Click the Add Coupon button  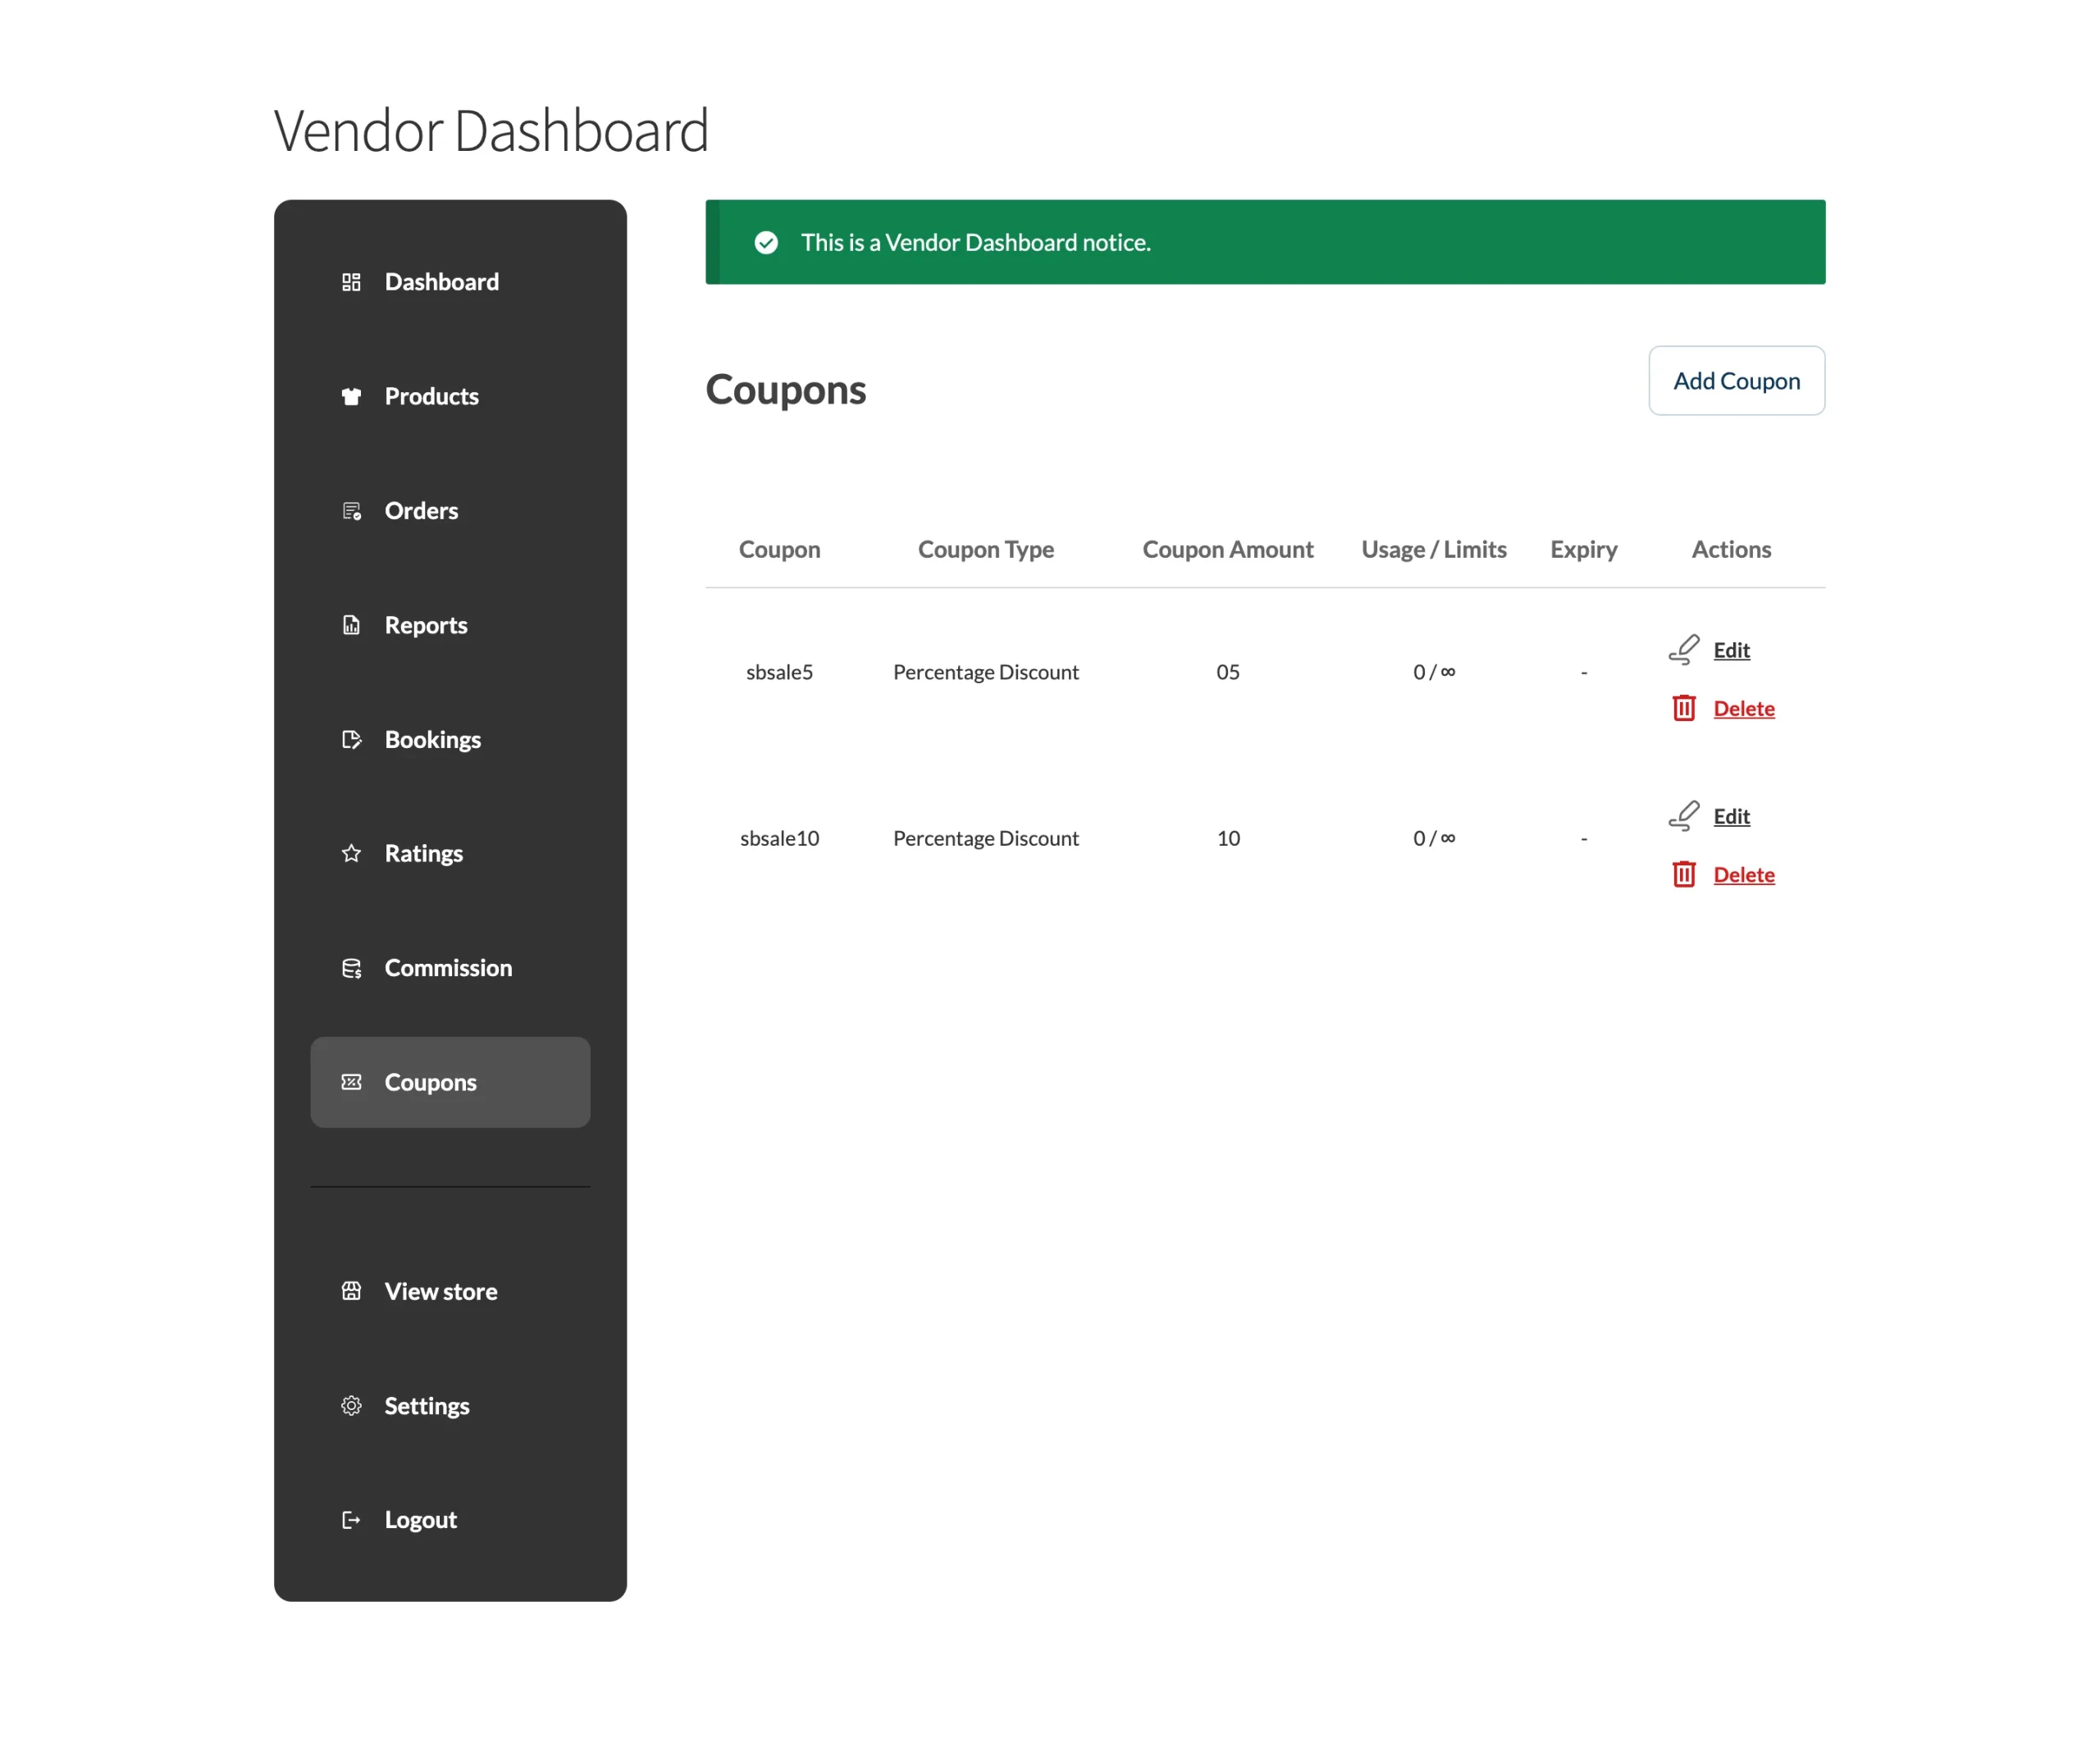[x=1736, y=381]
